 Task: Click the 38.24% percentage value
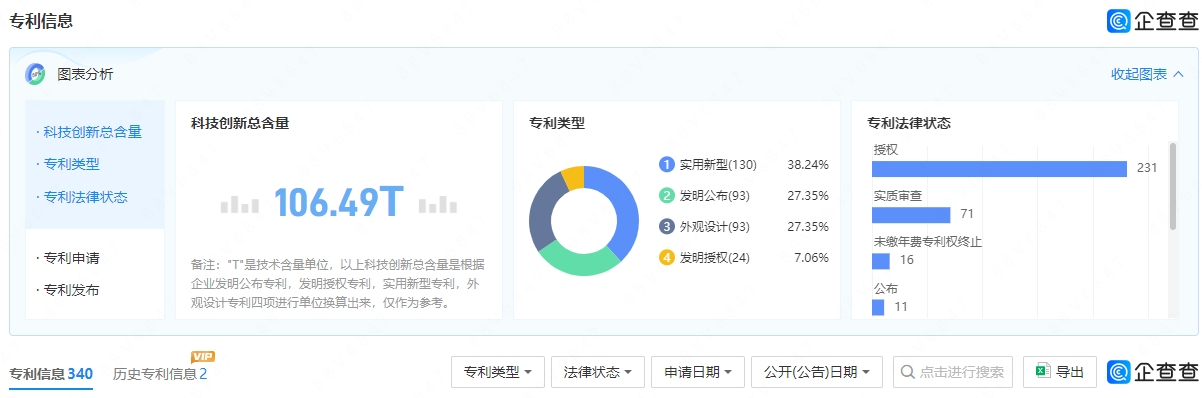tap(808, 164)
